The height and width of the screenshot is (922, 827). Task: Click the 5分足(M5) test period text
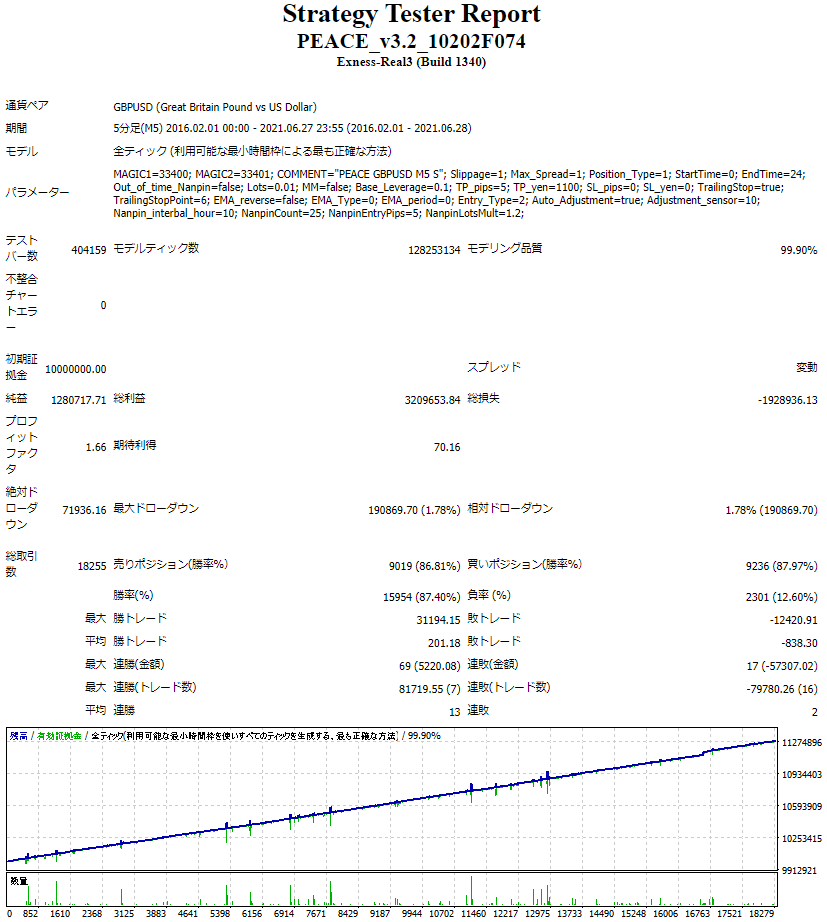[292, 128]
